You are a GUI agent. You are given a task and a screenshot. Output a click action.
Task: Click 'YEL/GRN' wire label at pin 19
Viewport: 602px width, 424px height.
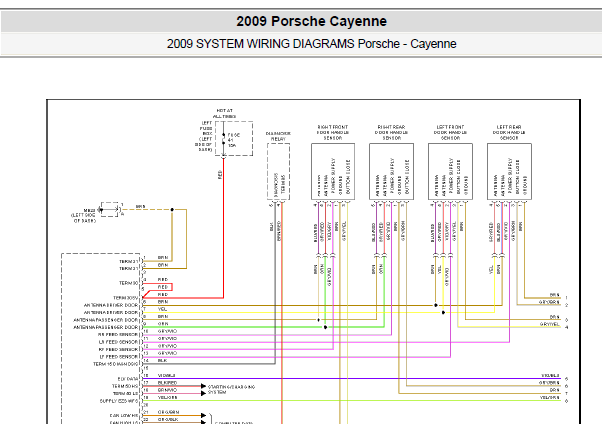(167, 397)
